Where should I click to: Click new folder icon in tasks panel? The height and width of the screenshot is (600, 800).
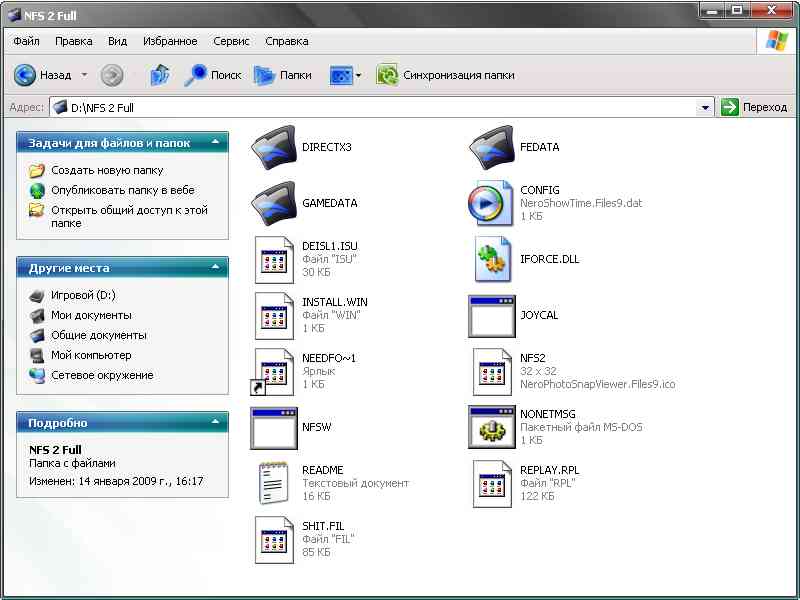(37, 170)
